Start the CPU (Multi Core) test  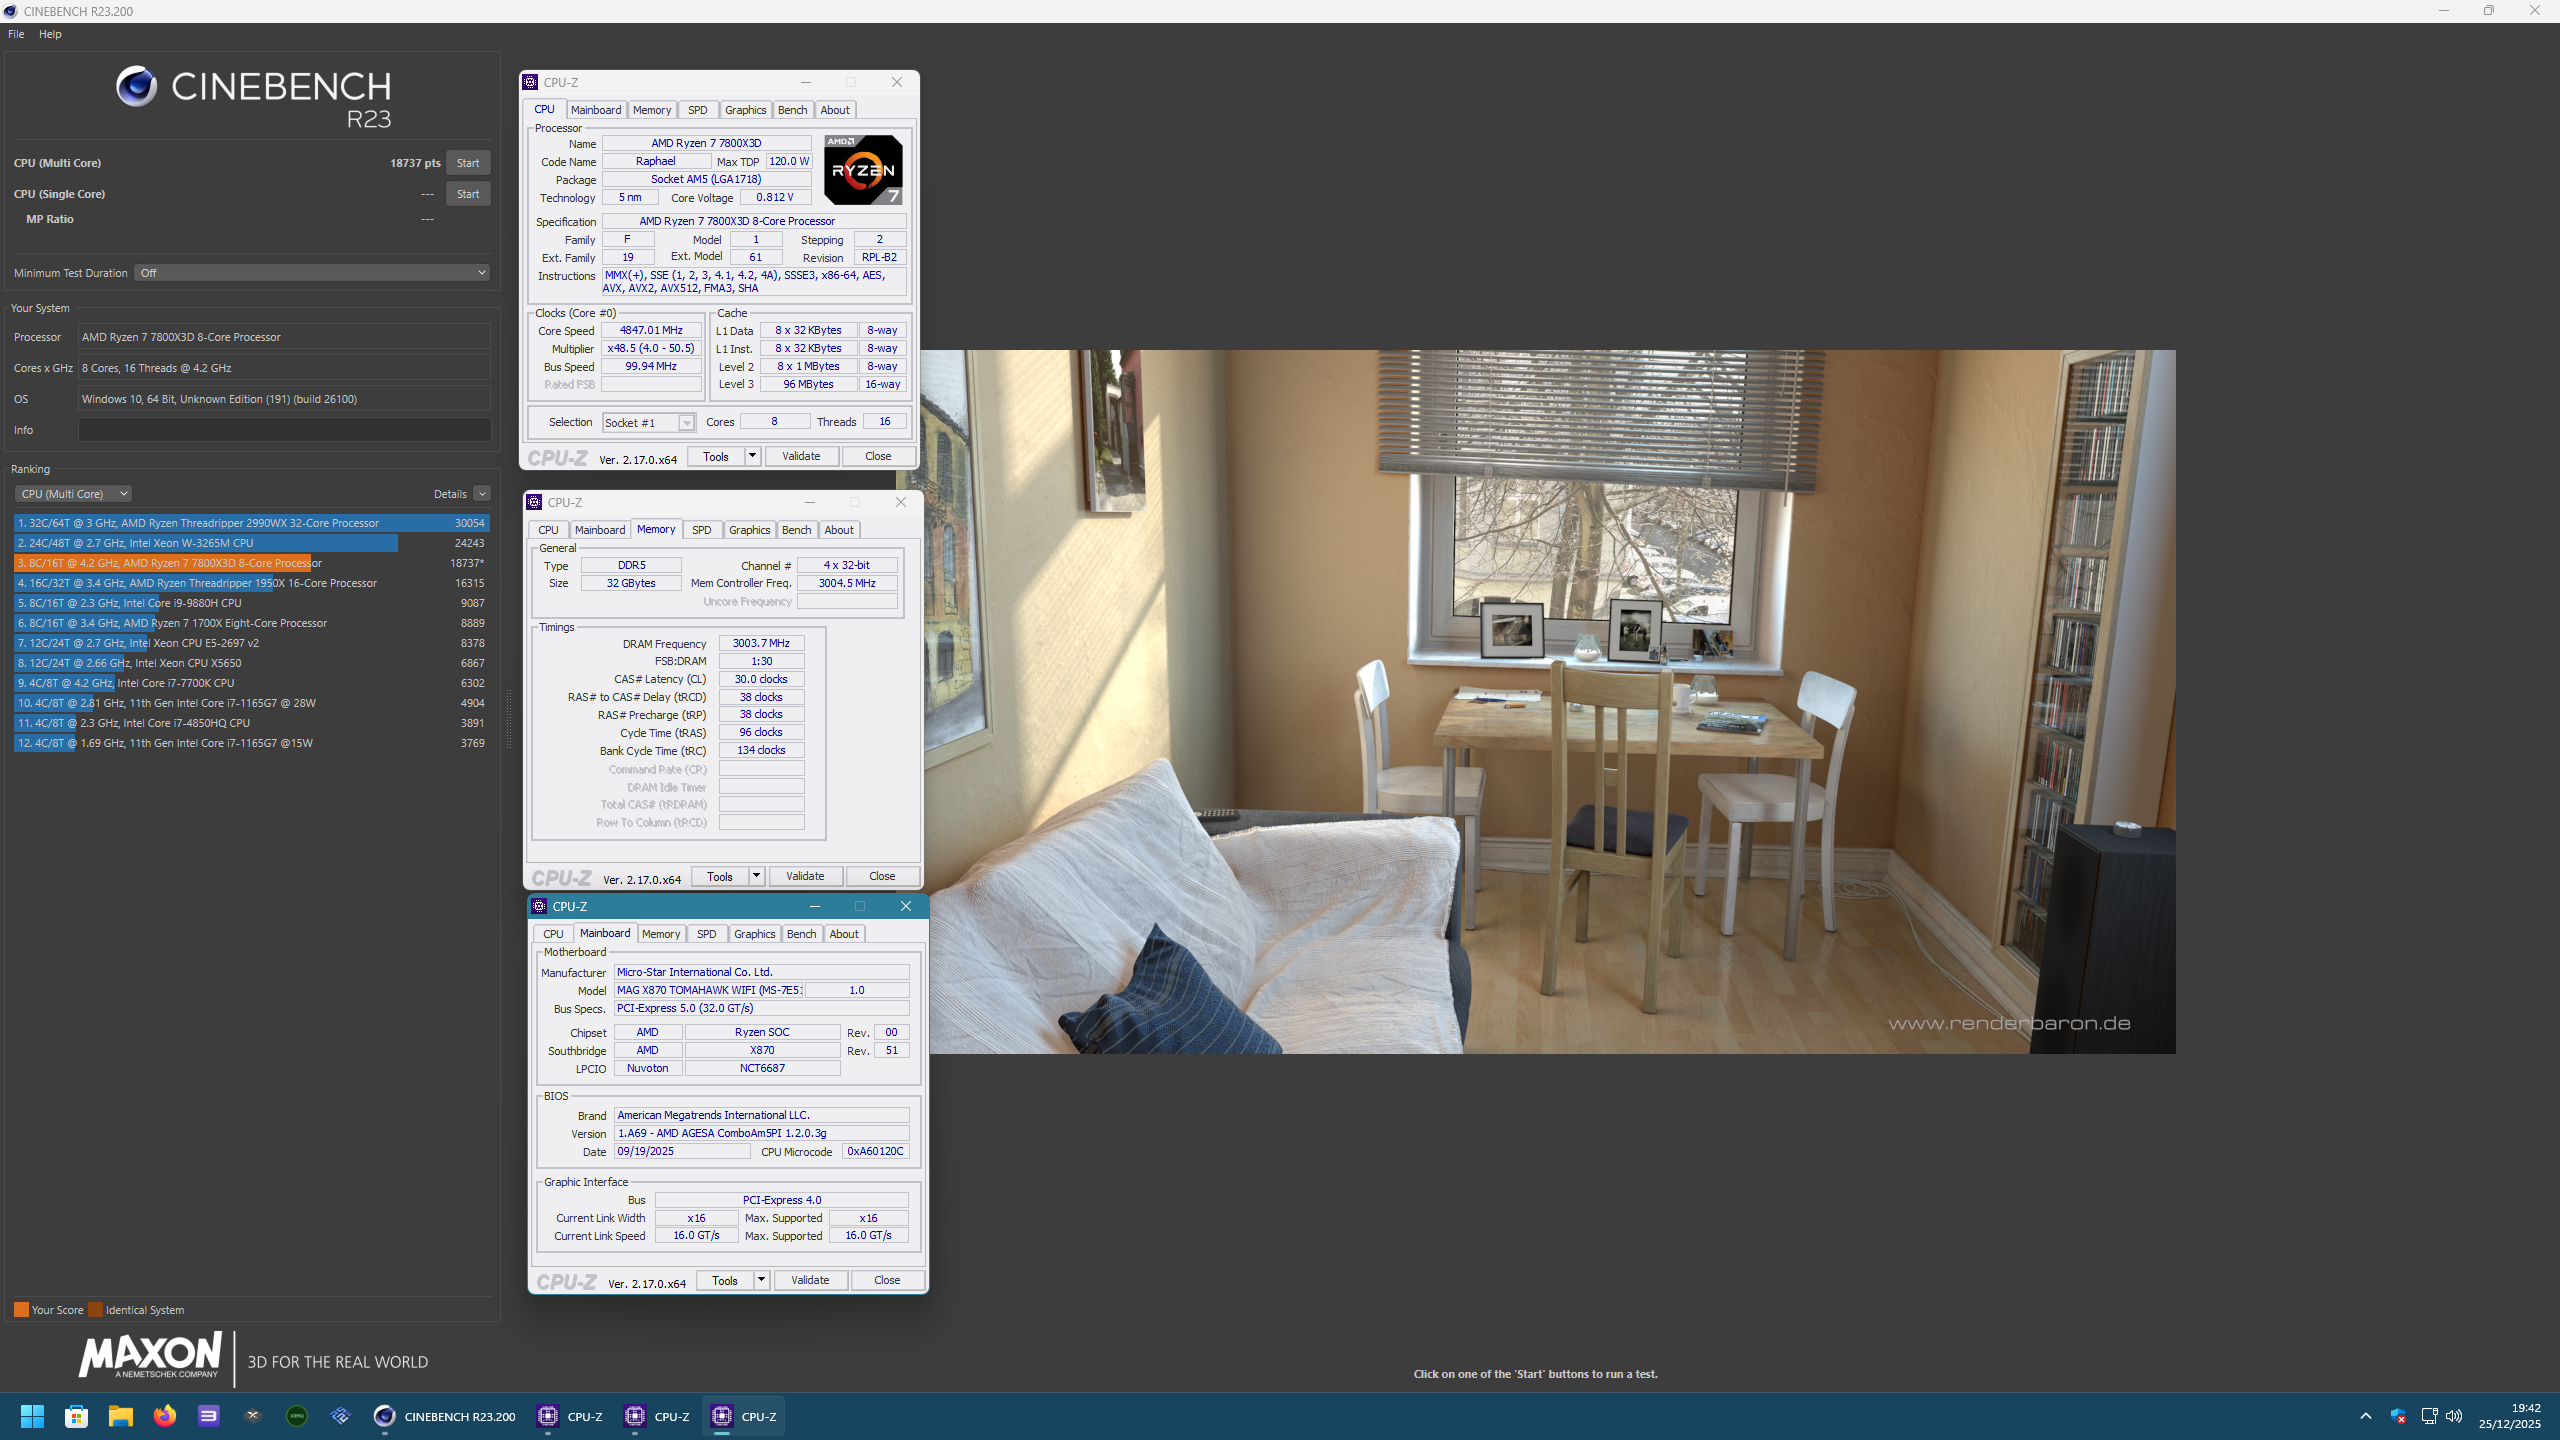click(468, 163)
